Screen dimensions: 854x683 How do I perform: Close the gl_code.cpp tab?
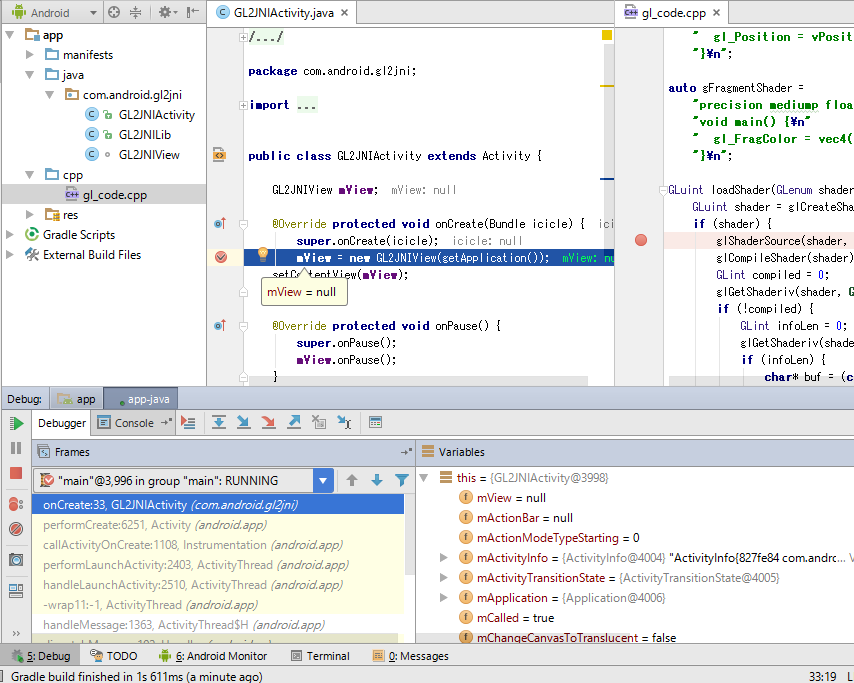coord(717,13)
